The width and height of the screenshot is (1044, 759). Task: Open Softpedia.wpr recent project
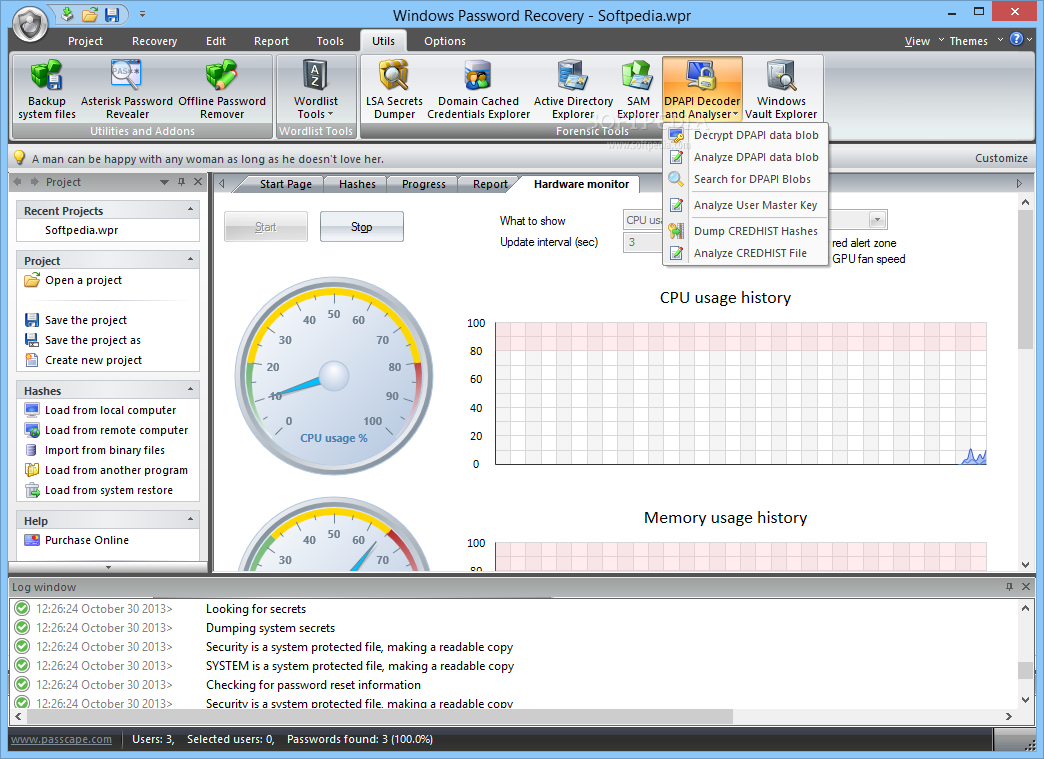81,230
